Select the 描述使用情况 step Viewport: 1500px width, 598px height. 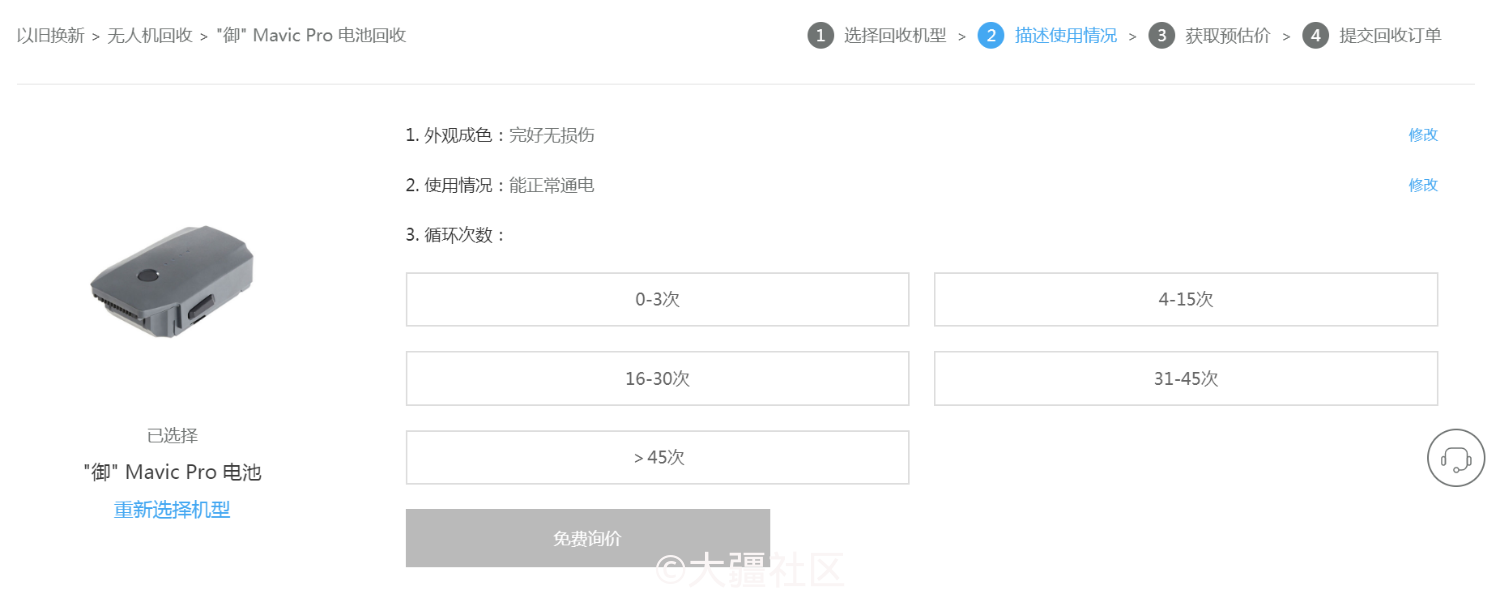pos(1066,36)
